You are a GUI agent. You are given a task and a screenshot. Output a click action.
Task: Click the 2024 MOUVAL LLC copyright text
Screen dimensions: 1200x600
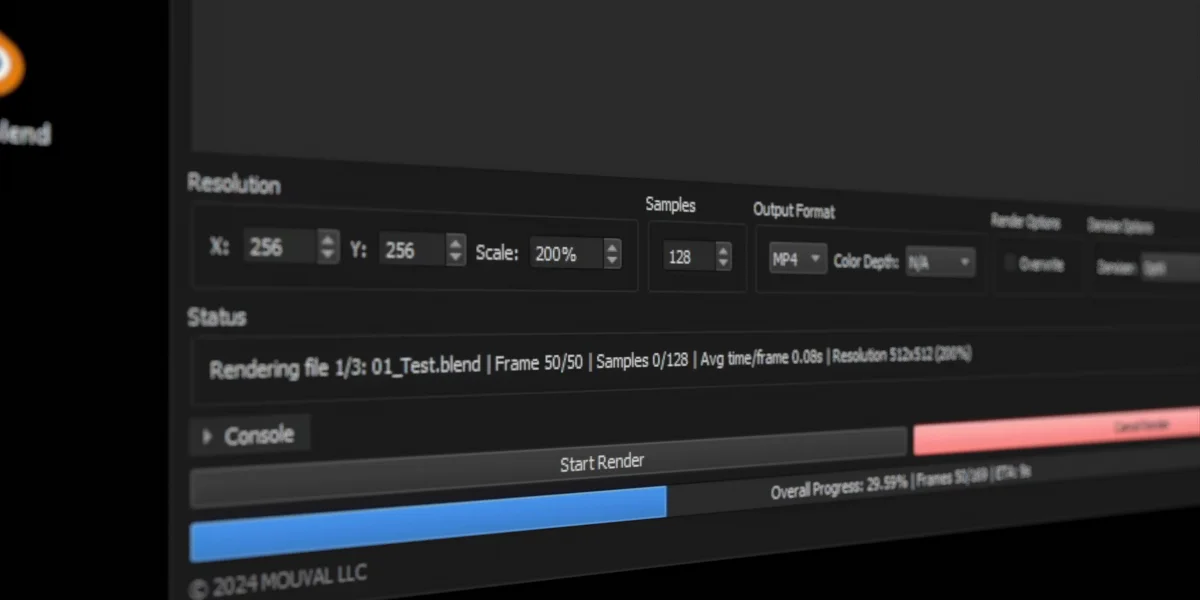pos(280,574)
